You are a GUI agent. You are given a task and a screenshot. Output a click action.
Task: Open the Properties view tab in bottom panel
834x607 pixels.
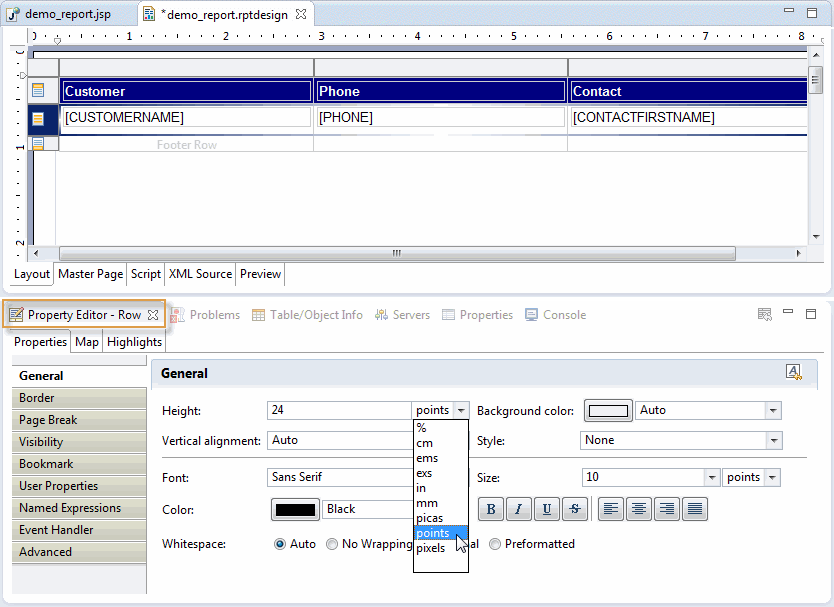pyautogui.click(x=478, y=315)
